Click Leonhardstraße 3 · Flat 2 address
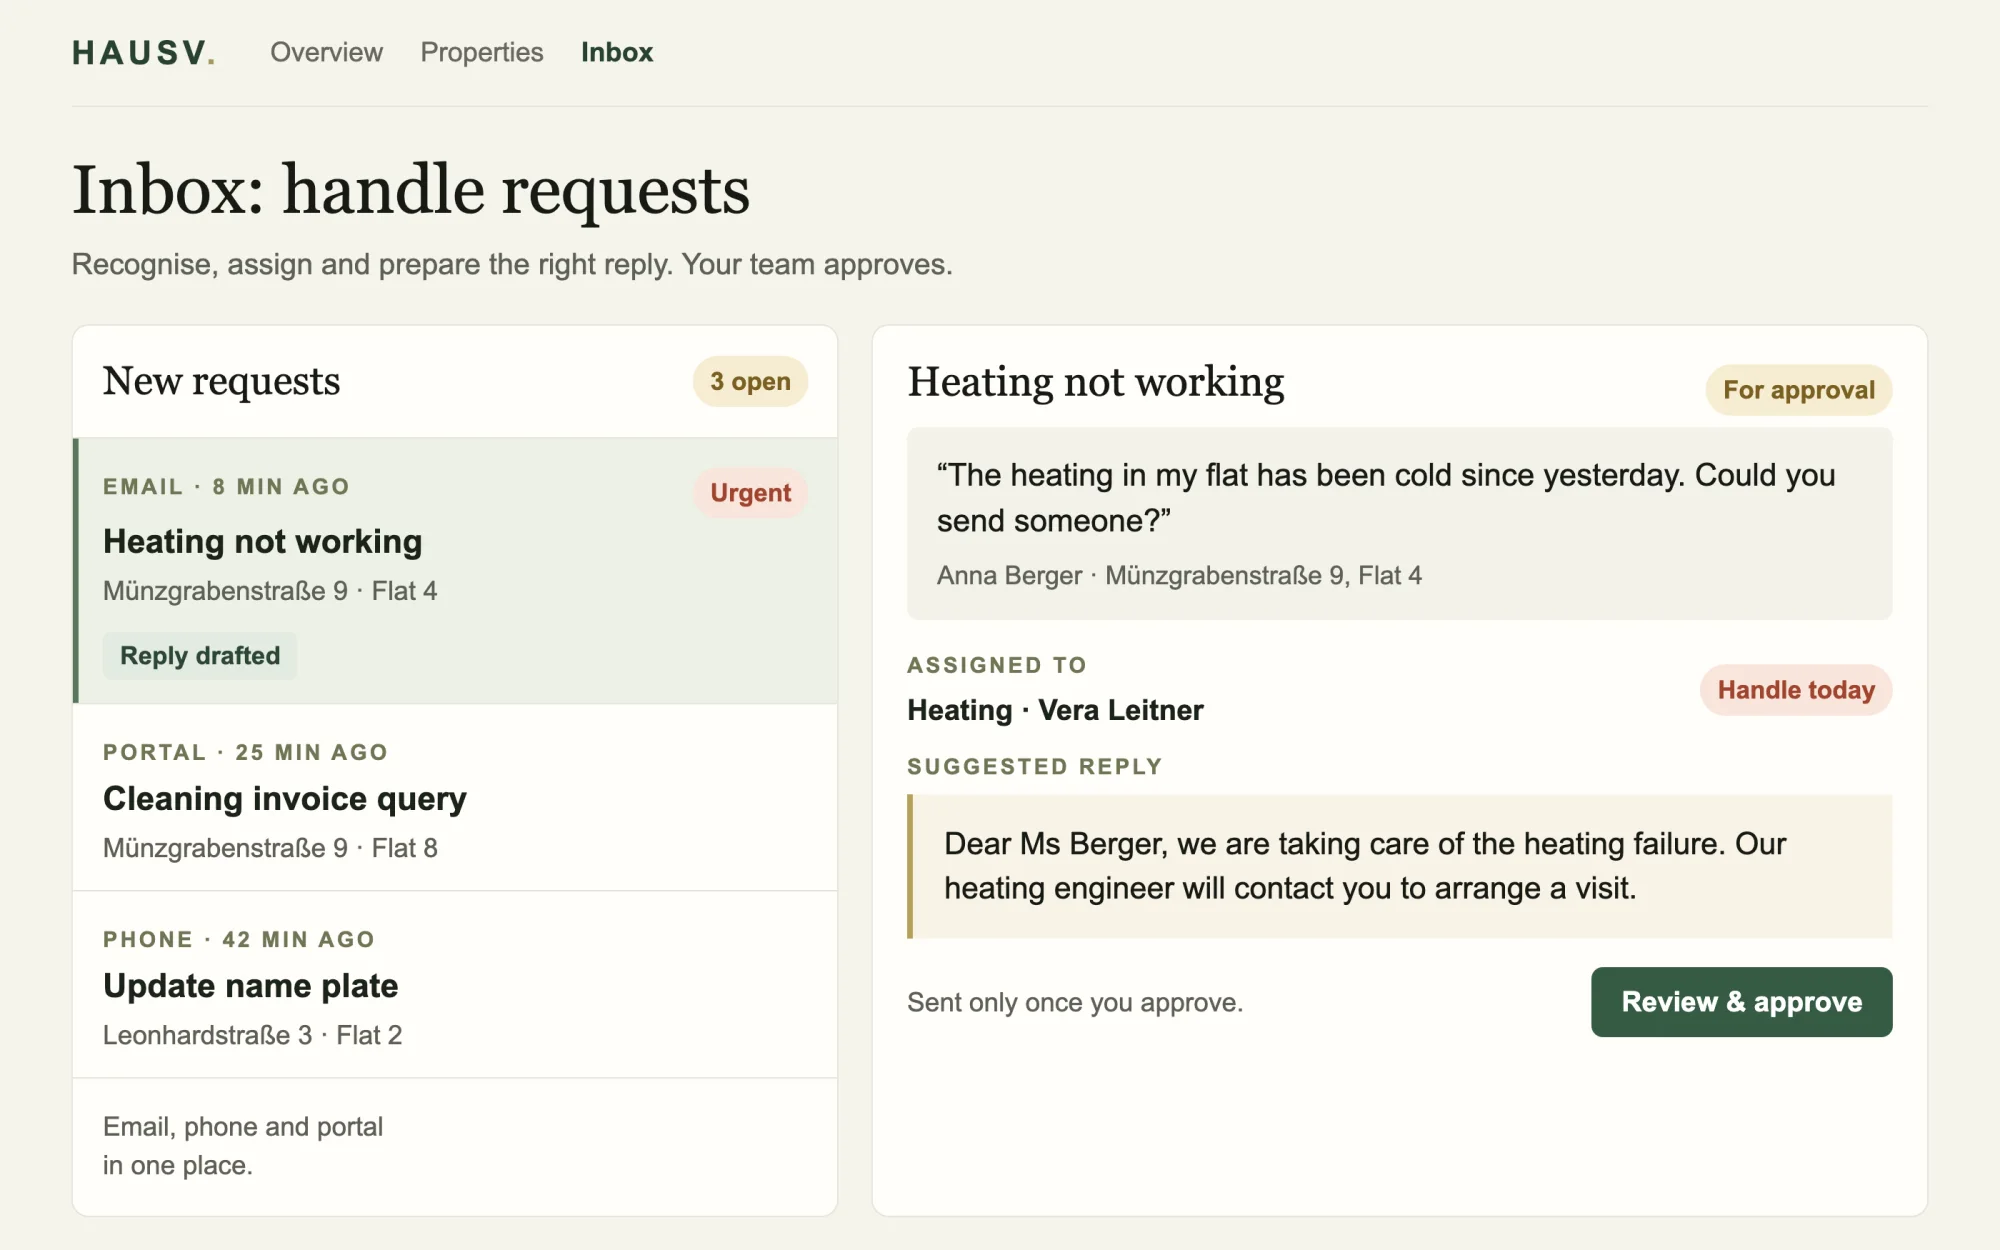Image resolution: width=2000 pixels, height=1250 pixels. 252,1035
